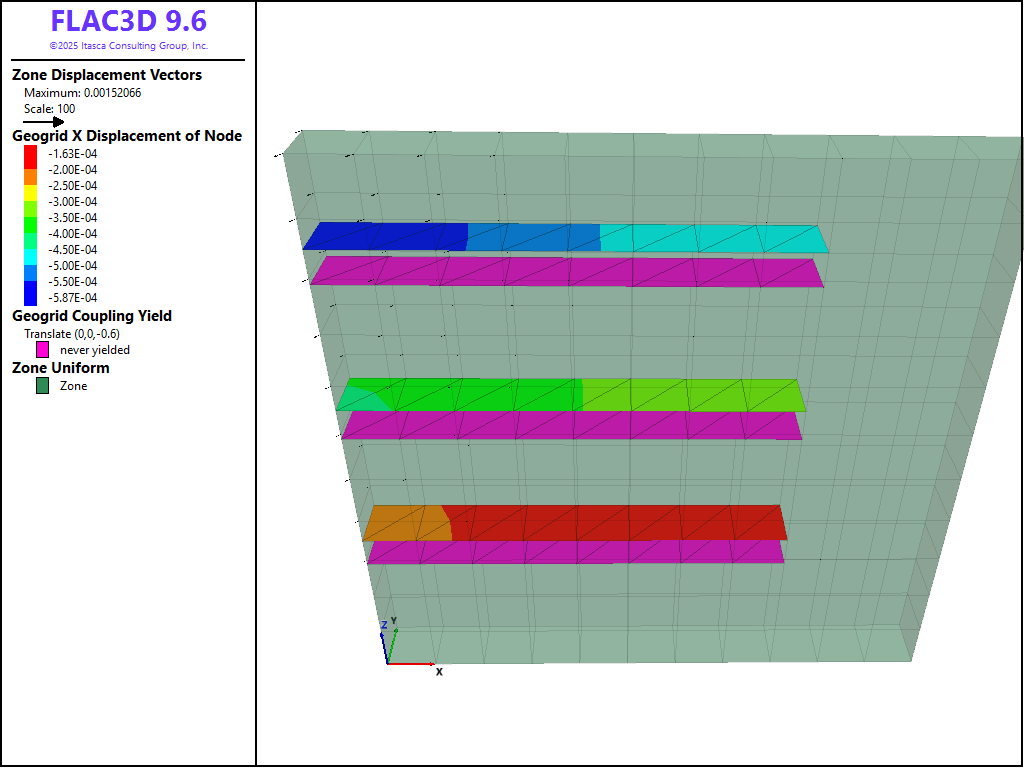Image resolution: width=1024 pixels, height=768 pixels.
Task: Click the Geogrid Coupling Yield heading
Action: click(92, 316)
